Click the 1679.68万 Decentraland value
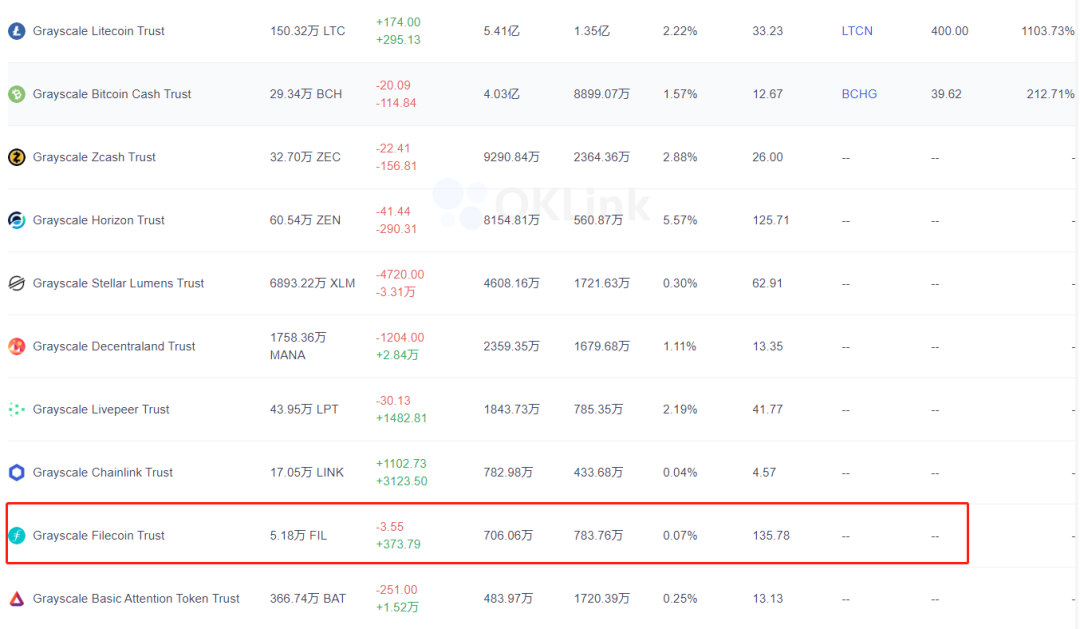 point(601,347)
